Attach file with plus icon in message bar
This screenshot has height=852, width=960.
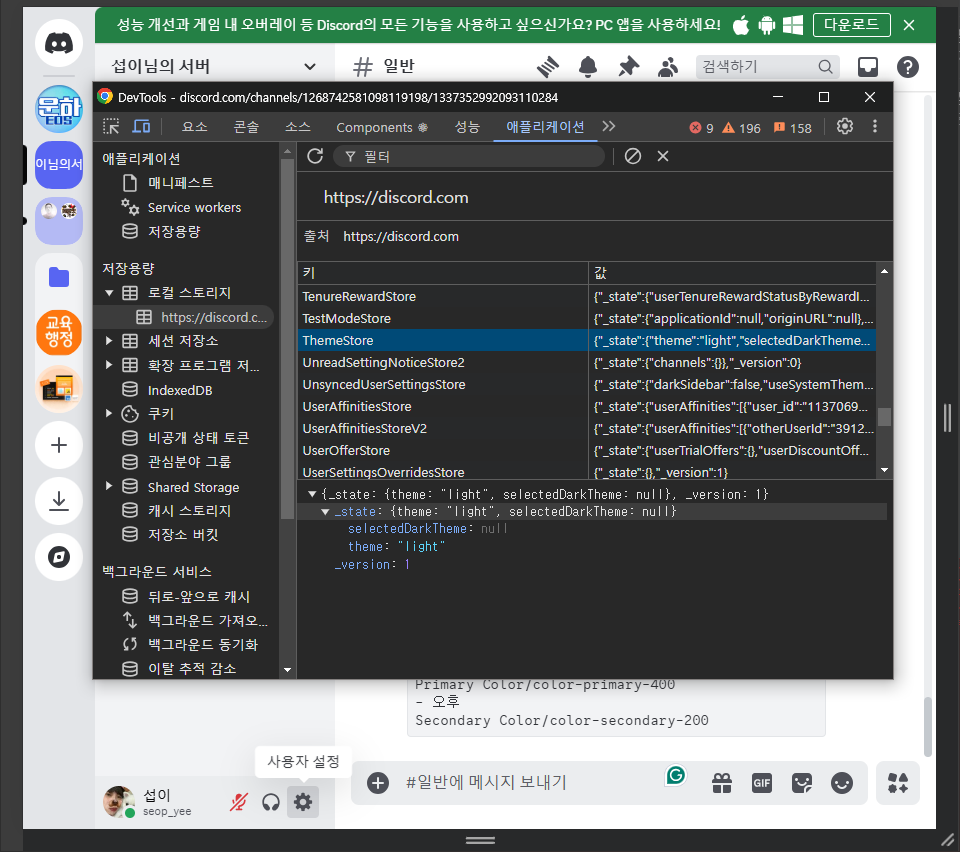coord(378,783)
